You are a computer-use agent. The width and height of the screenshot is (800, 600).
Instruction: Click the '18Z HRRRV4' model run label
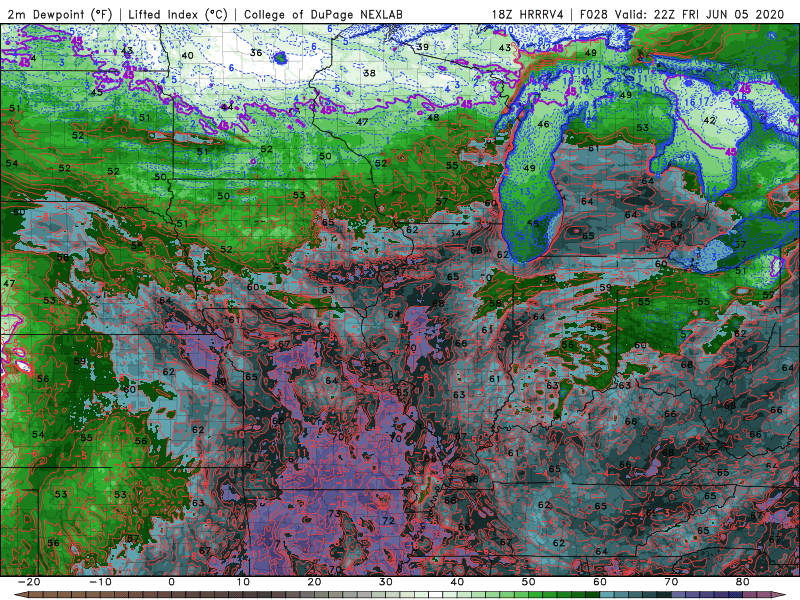[x=528, y=15]
